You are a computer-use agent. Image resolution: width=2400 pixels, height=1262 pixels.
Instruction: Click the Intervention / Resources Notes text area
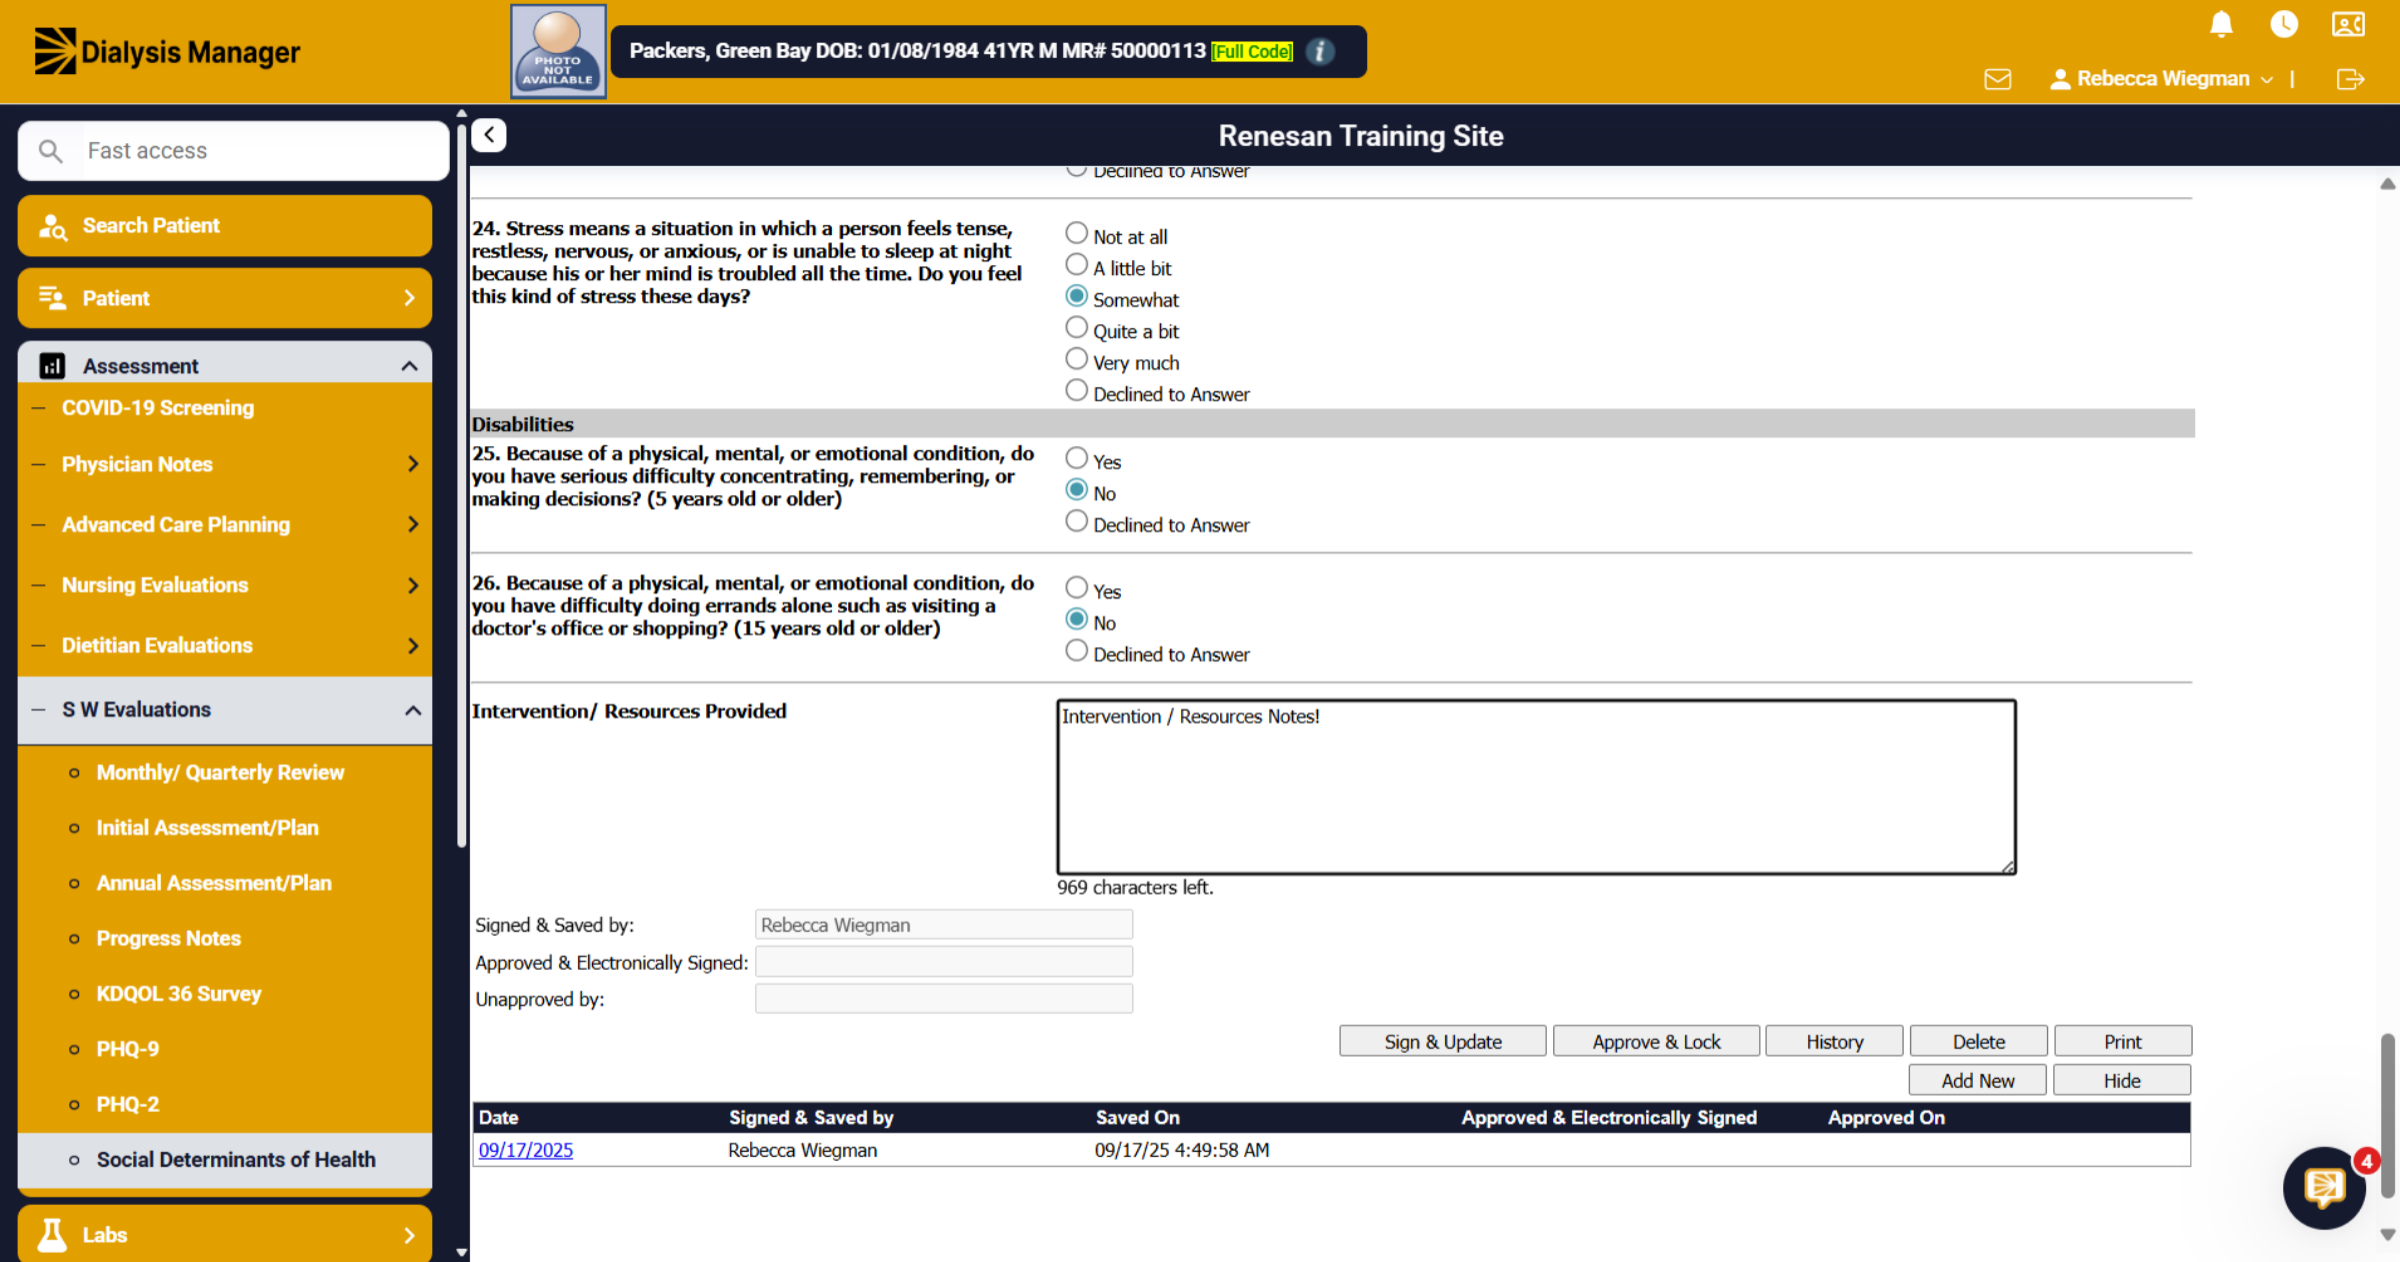tap(1536, 787)
